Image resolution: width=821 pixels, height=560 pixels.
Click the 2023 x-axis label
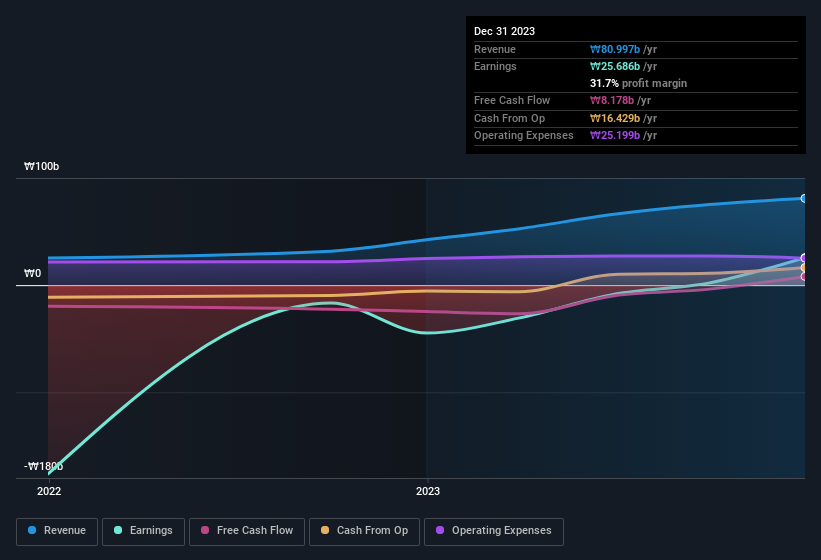(428, 491)
